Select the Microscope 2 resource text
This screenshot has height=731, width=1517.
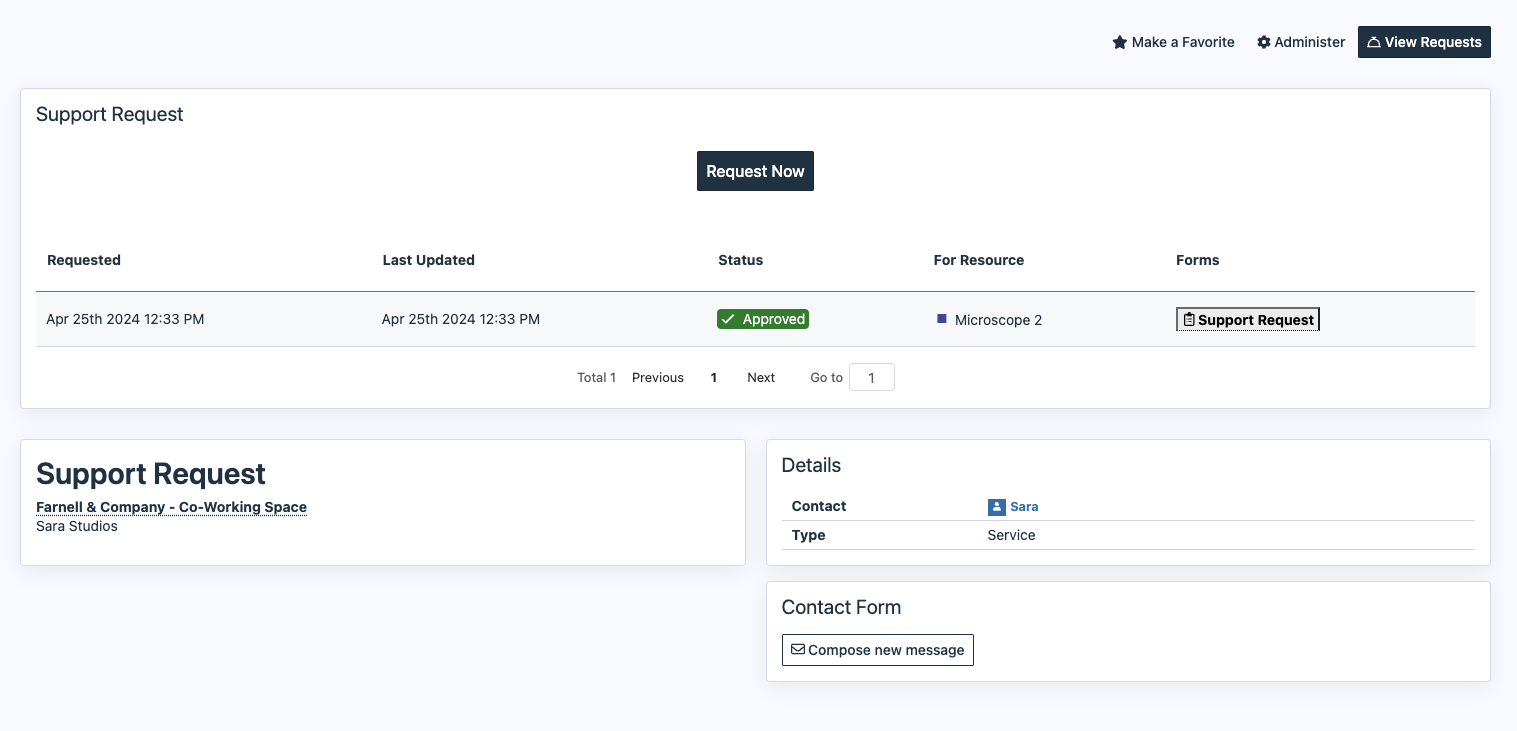(x=998, y=320)
